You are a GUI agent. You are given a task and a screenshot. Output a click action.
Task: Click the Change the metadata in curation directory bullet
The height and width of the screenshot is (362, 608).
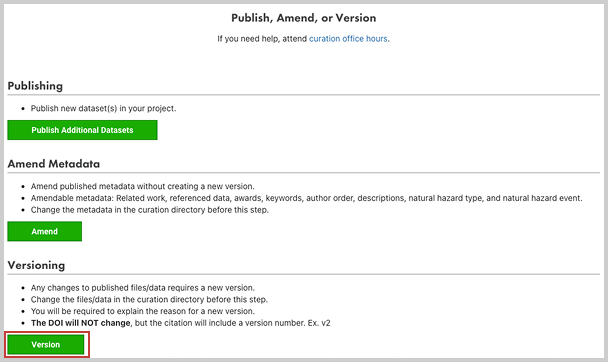click(x=150, y=210)
